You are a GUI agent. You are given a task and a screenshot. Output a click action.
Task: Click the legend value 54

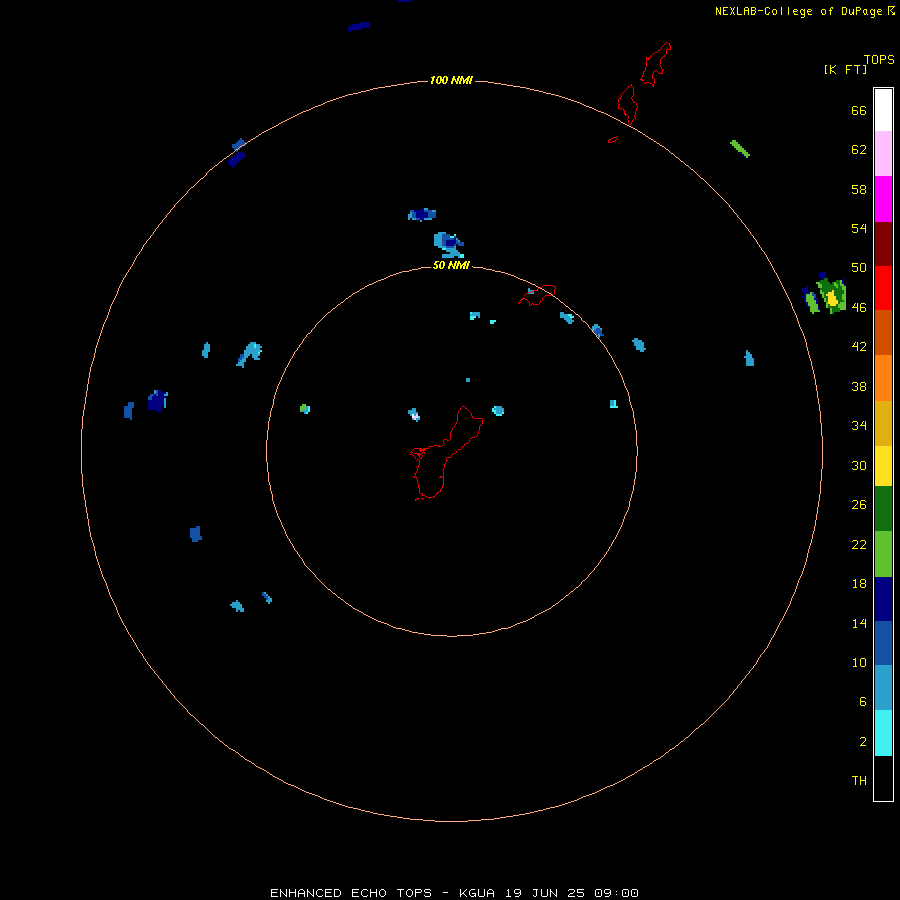pos(859,228)
